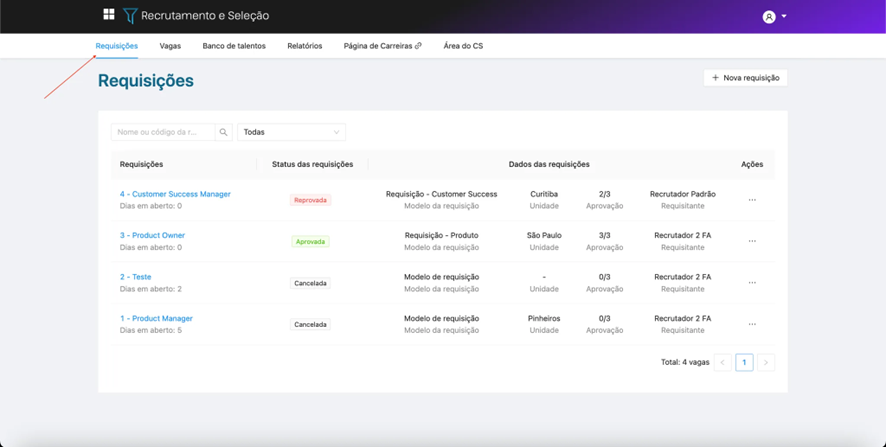
Task: Click the search magnifier icon
Action: (x=224, y=132)
